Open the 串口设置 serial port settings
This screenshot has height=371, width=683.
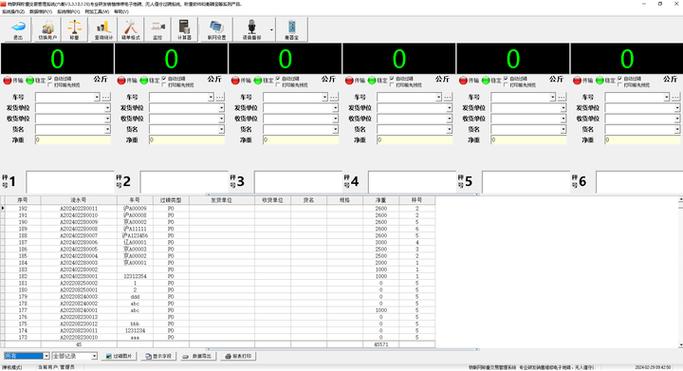[x=216, y=30]
